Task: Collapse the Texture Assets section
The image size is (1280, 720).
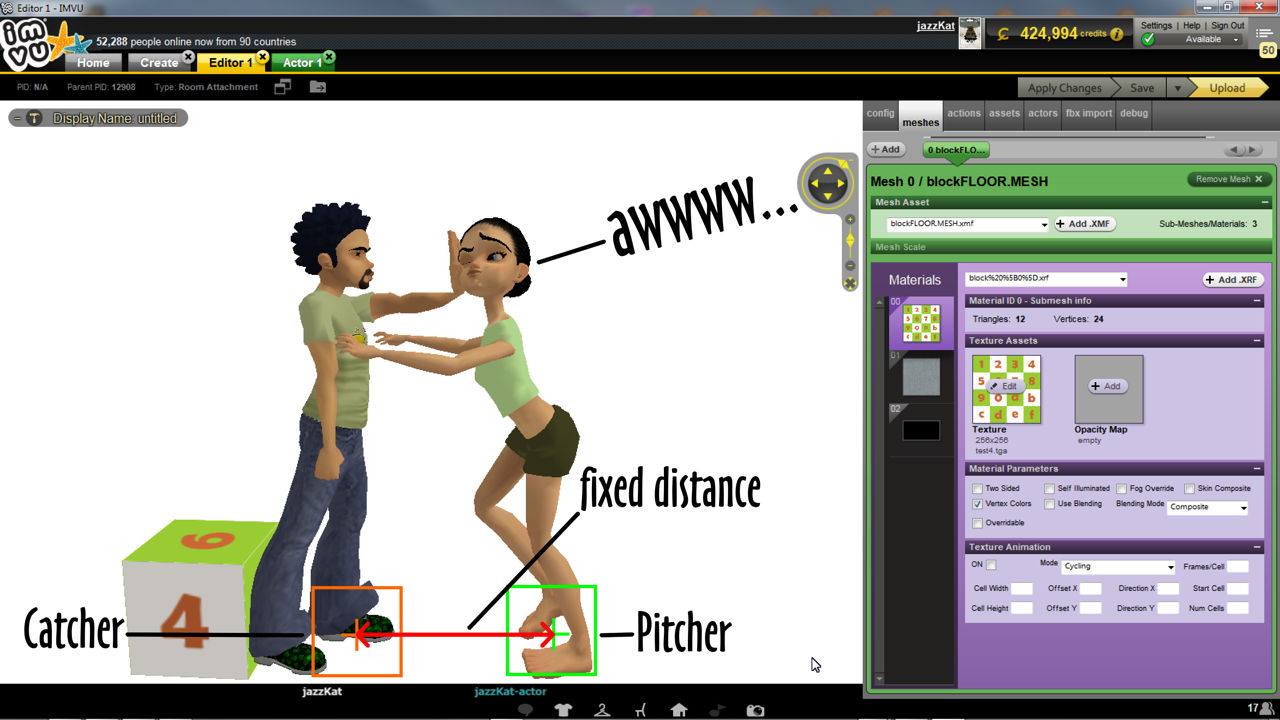Action: (x=1257, y=341)
